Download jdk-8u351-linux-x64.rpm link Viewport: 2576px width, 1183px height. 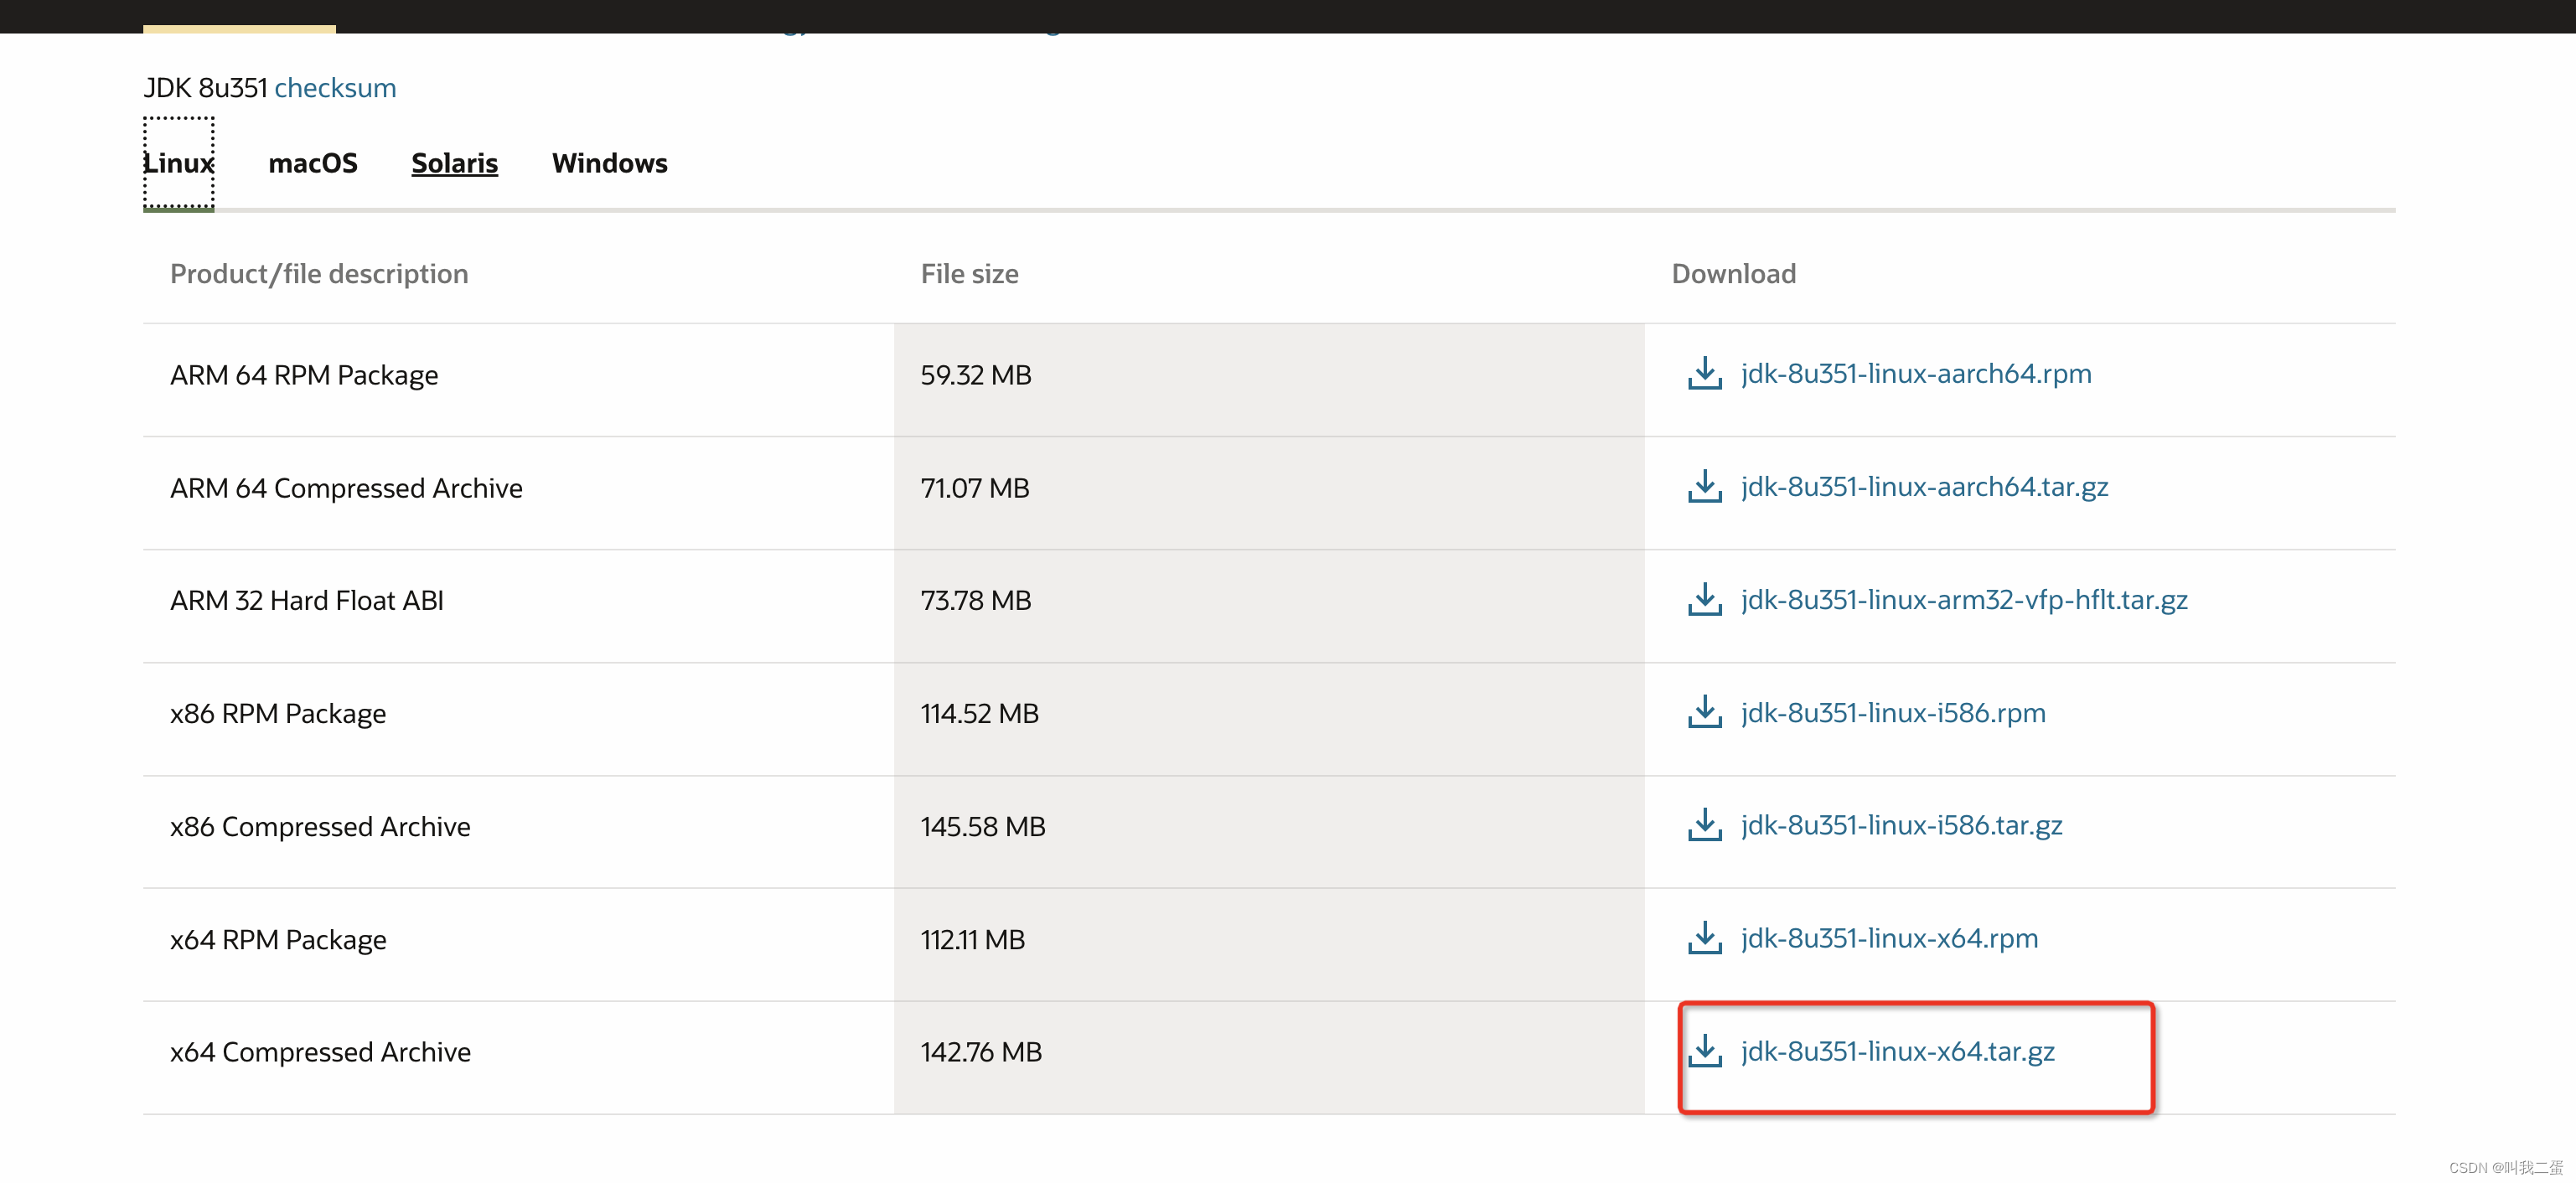click(x=1889, y=939)
